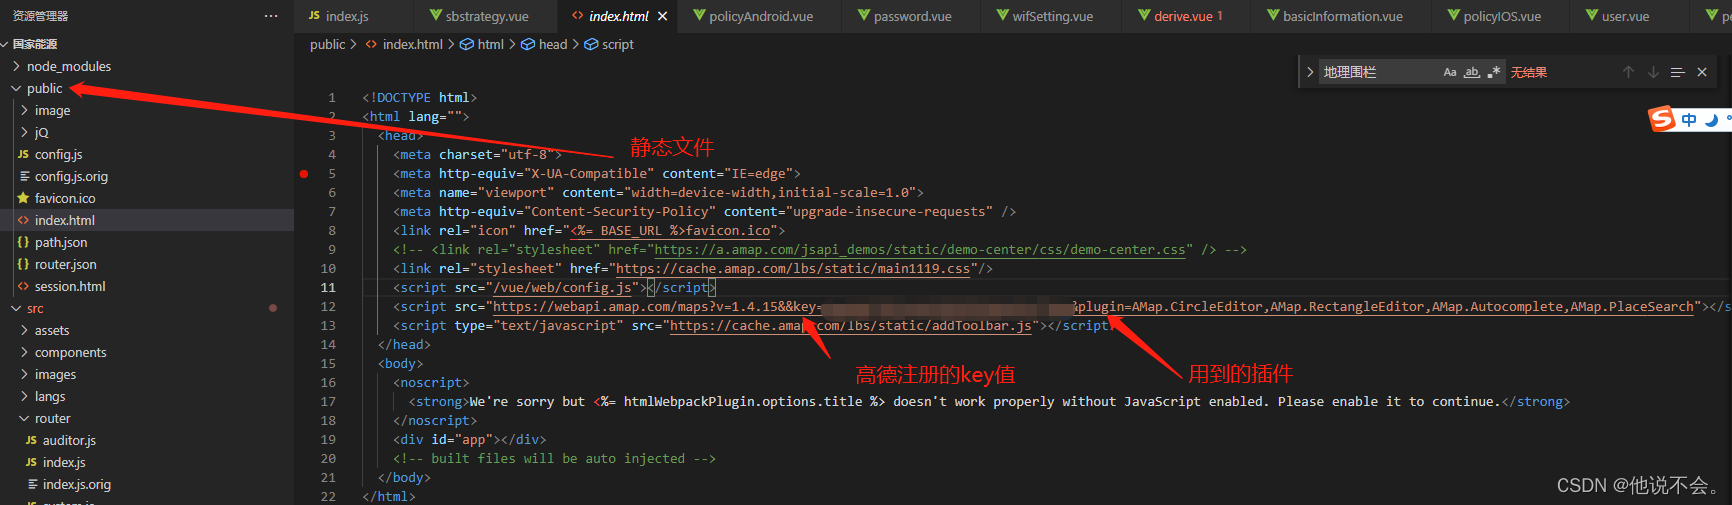Viewport: 1732px width, 505px height.
Task: Open the addToolbar.js script URL
Action: pos(851,326)
